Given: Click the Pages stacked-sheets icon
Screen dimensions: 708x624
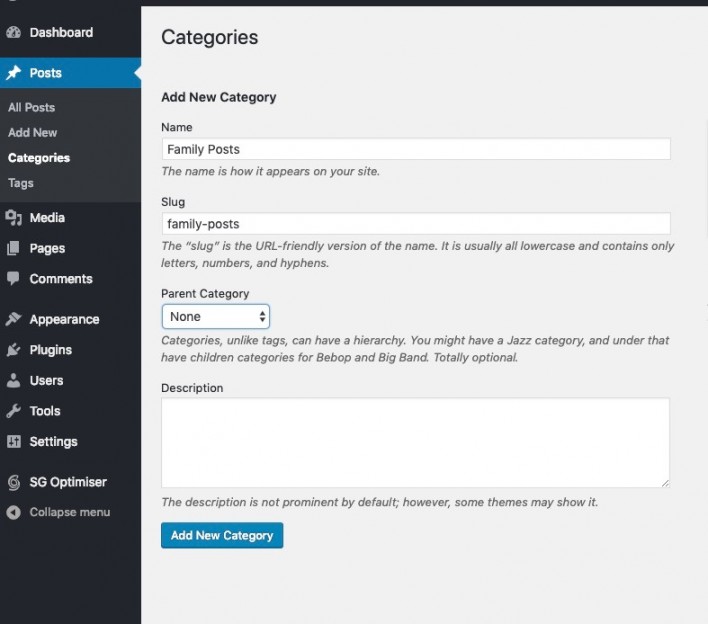Looking at the screenshot, I should 14,248.
